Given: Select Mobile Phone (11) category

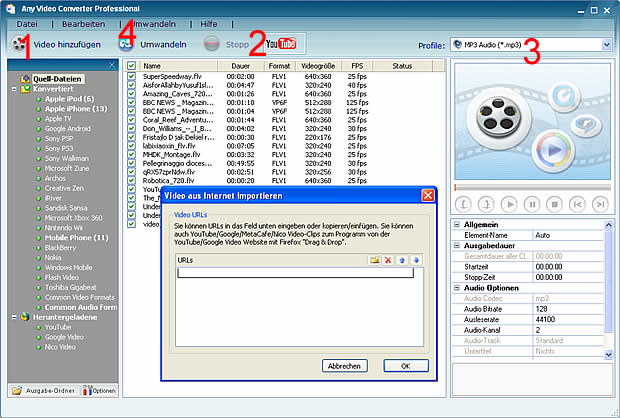Looking at the screenshot, I should coord(76,238).
